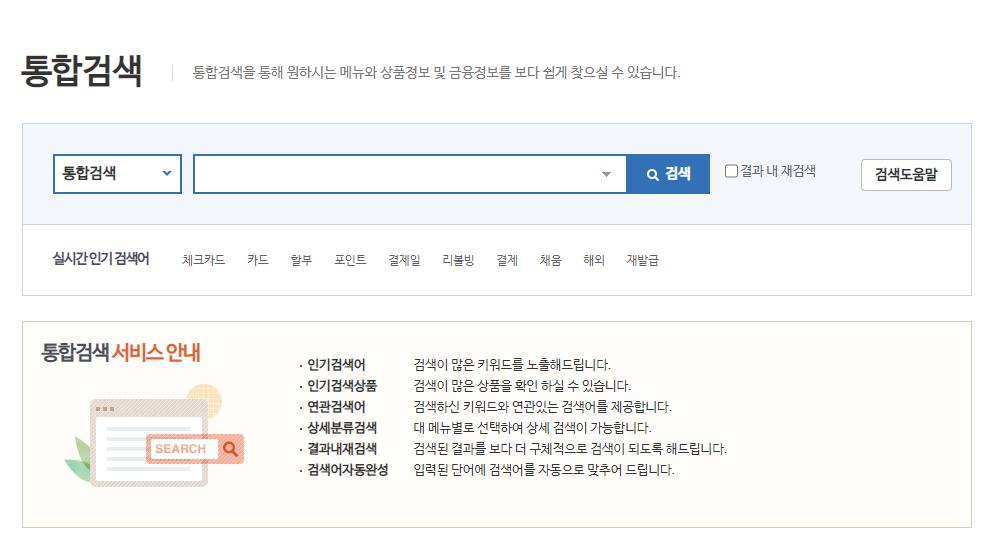Select popular keyword 할부

coord(301,260)
